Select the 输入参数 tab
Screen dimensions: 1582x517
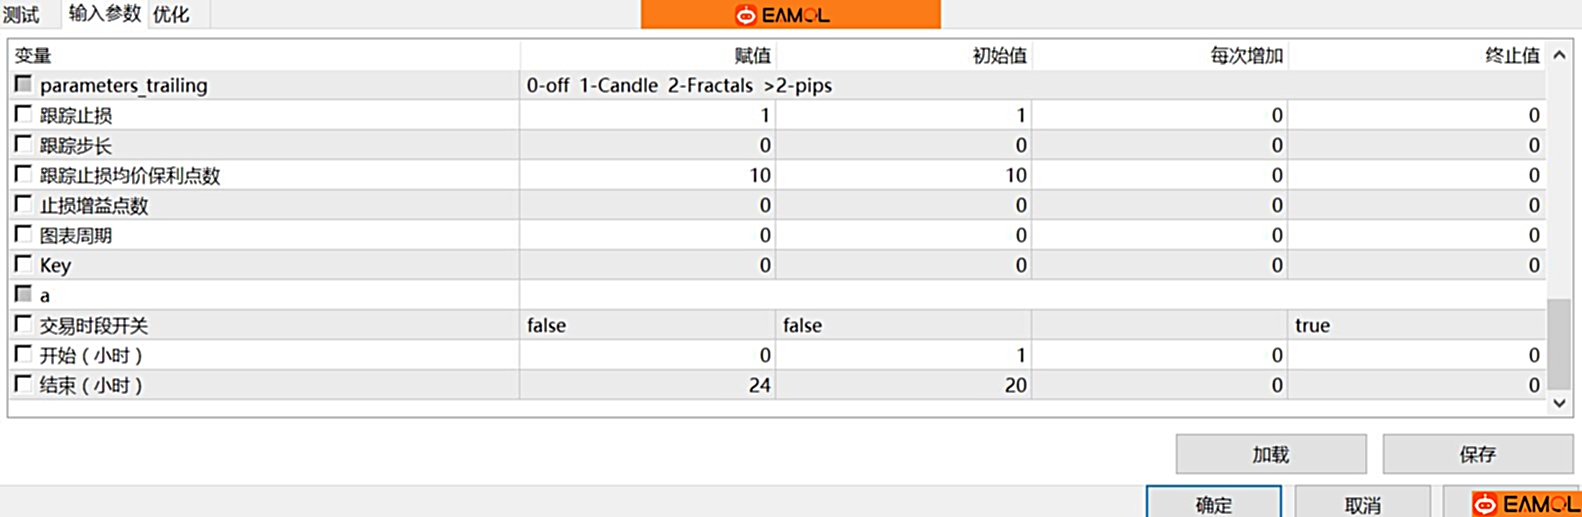coord(104,14)
